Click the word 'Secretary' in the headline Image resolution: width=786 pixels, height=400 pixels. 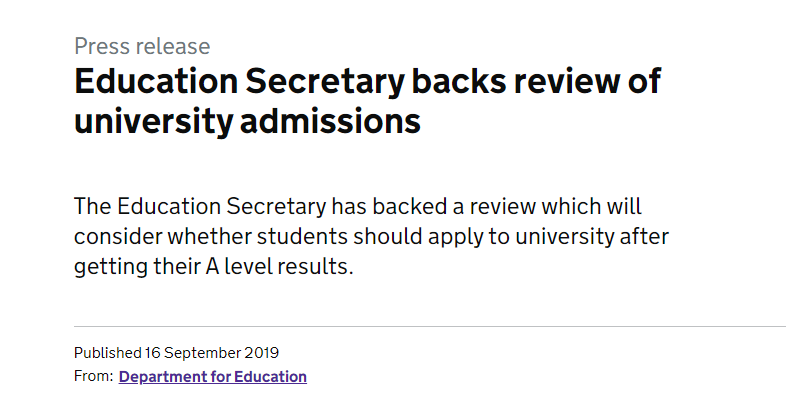[x=324, y=82]
